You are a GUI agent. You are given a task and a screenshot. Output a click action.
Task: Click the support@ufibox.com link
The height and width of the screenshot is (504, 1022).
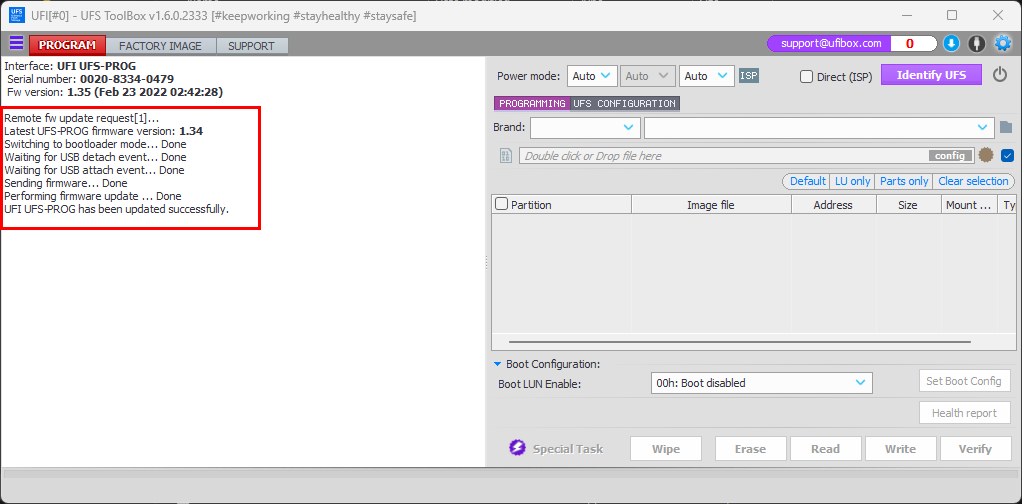coord(831,44)
